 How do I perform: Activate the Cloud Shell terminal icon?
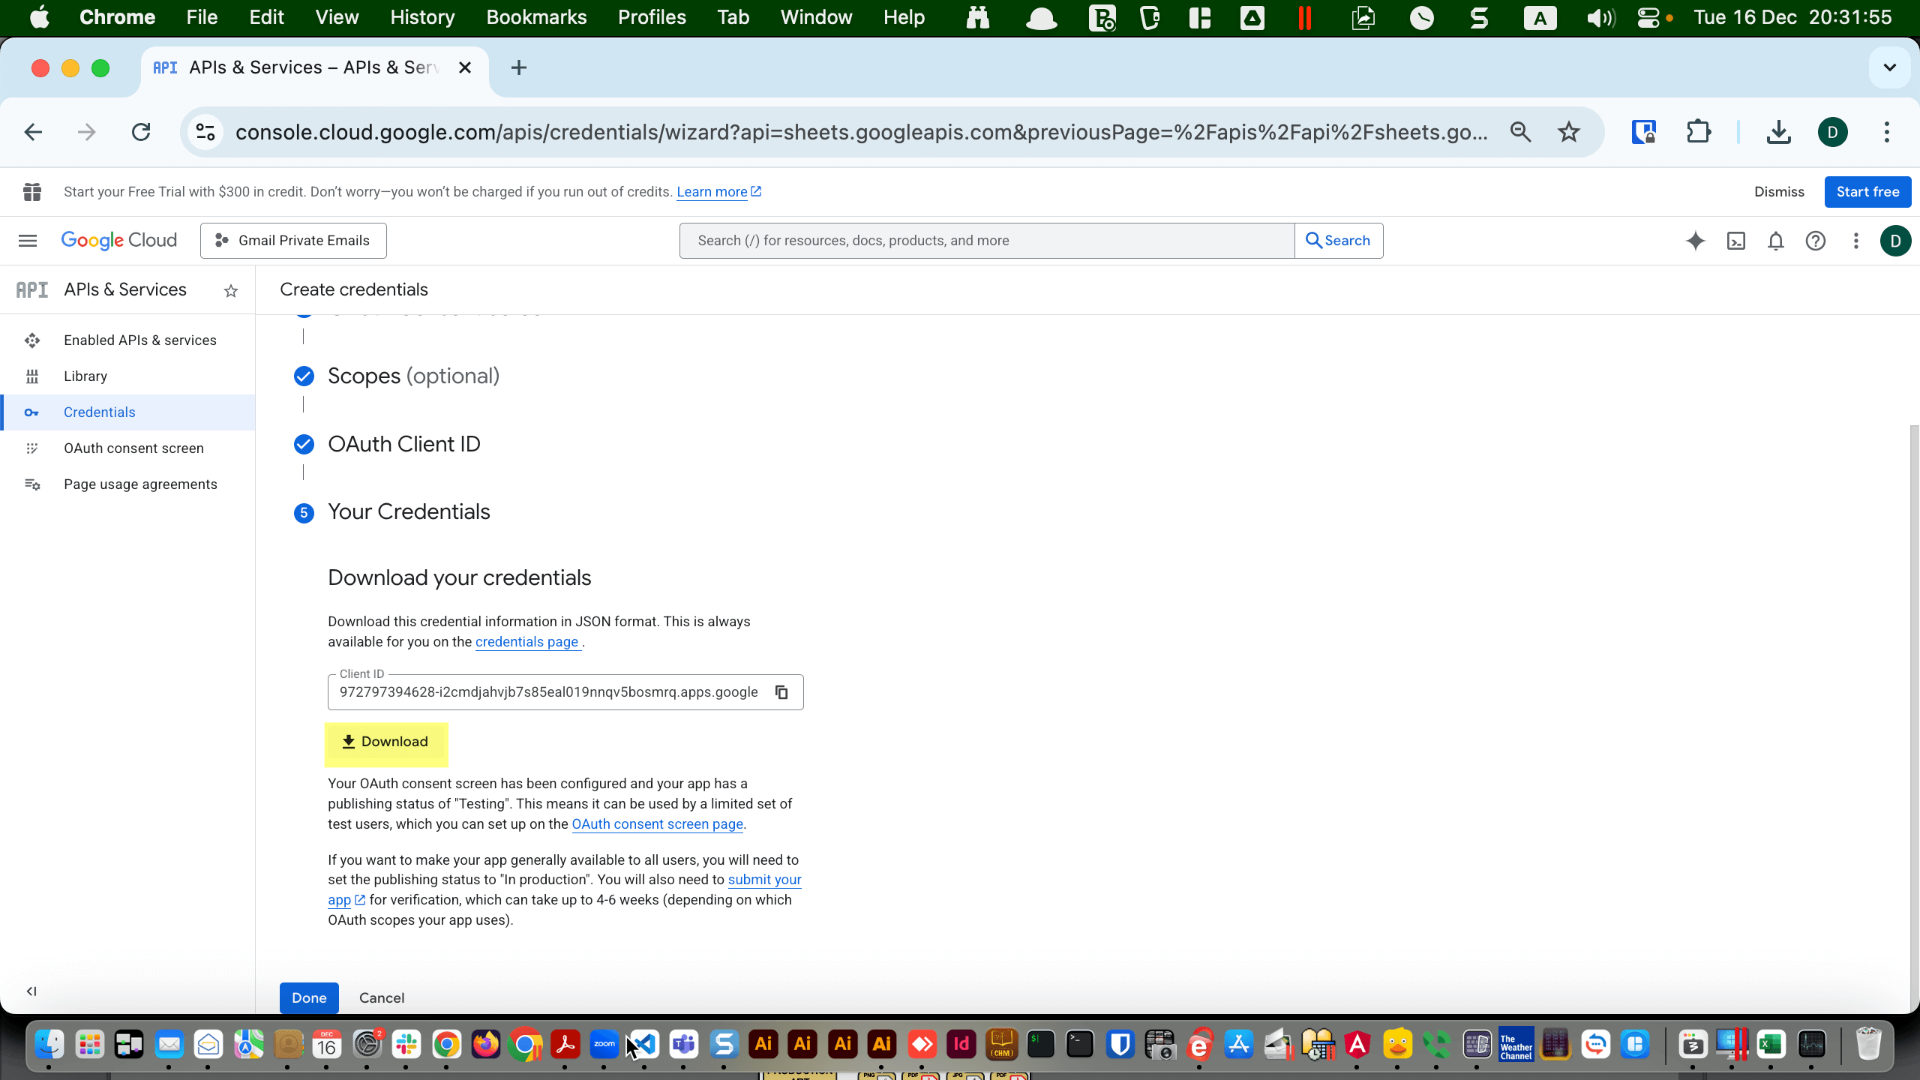[x=1737, y=240]
